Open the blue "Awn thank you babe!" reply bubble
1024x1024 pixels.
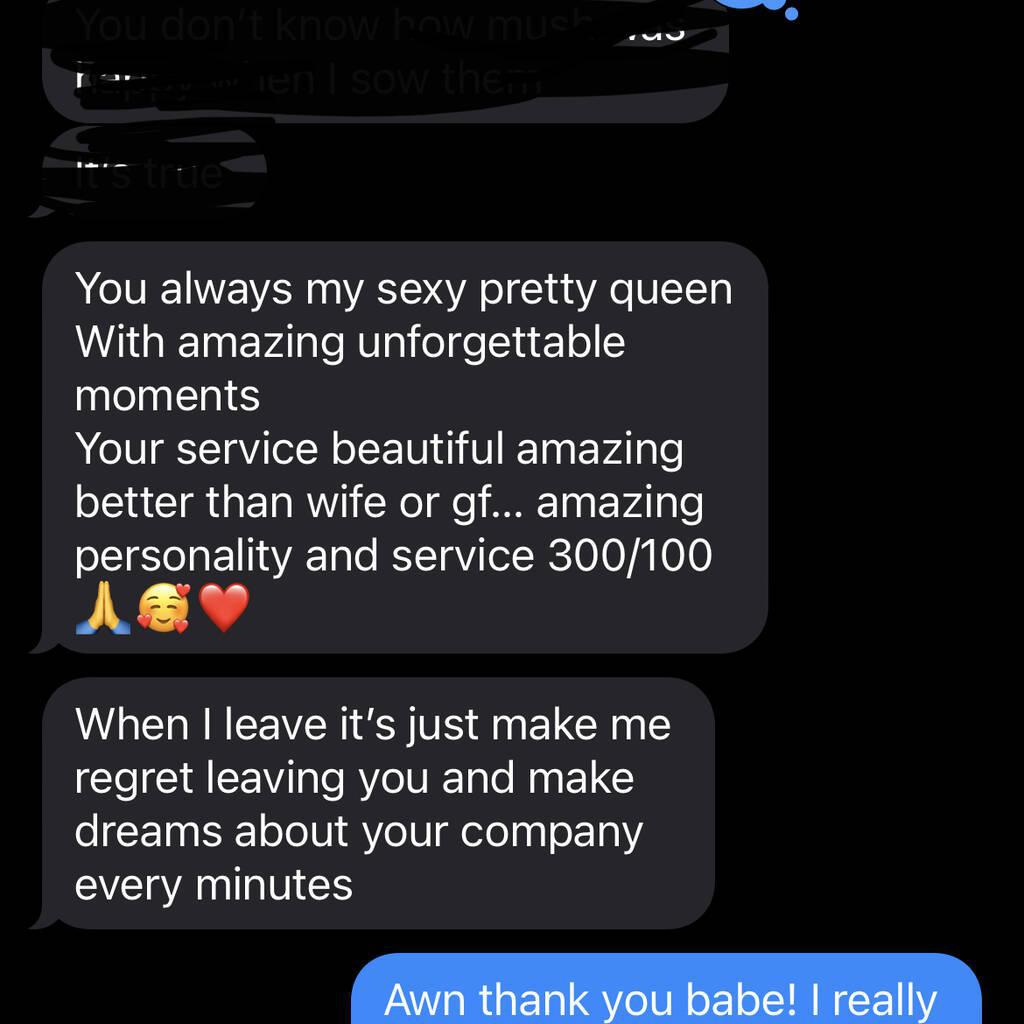pyautogui.click(x=666, y=989)
